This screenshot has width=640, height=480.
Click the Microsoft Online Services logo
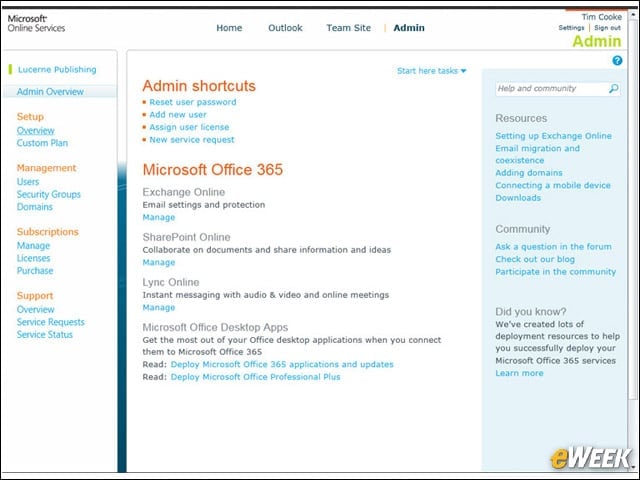tap(36, 23)
